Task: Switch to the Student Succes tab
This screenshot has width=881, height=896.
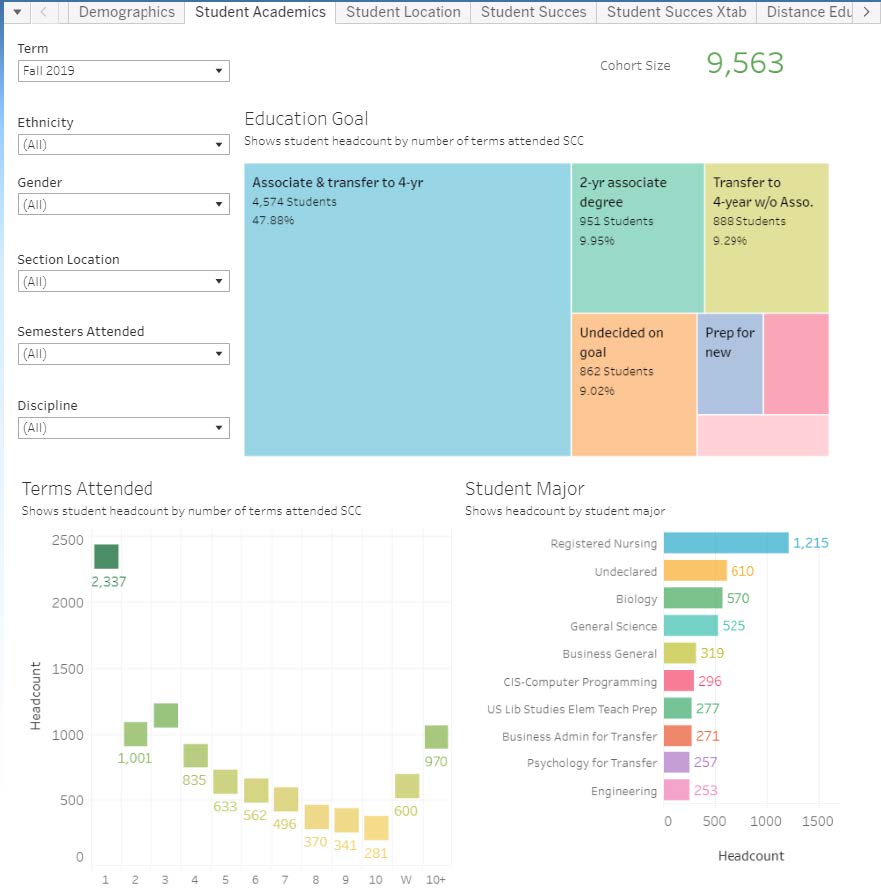Action: [533, 12]
